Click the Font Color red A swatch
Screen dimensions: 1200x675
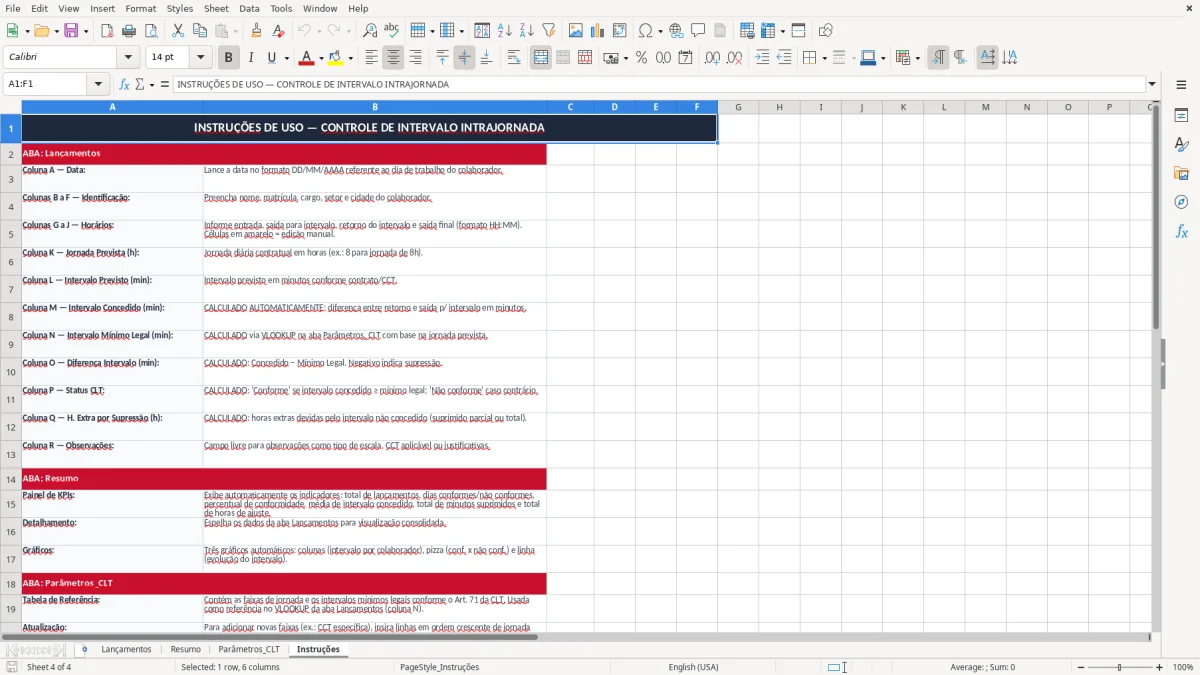coord(306,58)
